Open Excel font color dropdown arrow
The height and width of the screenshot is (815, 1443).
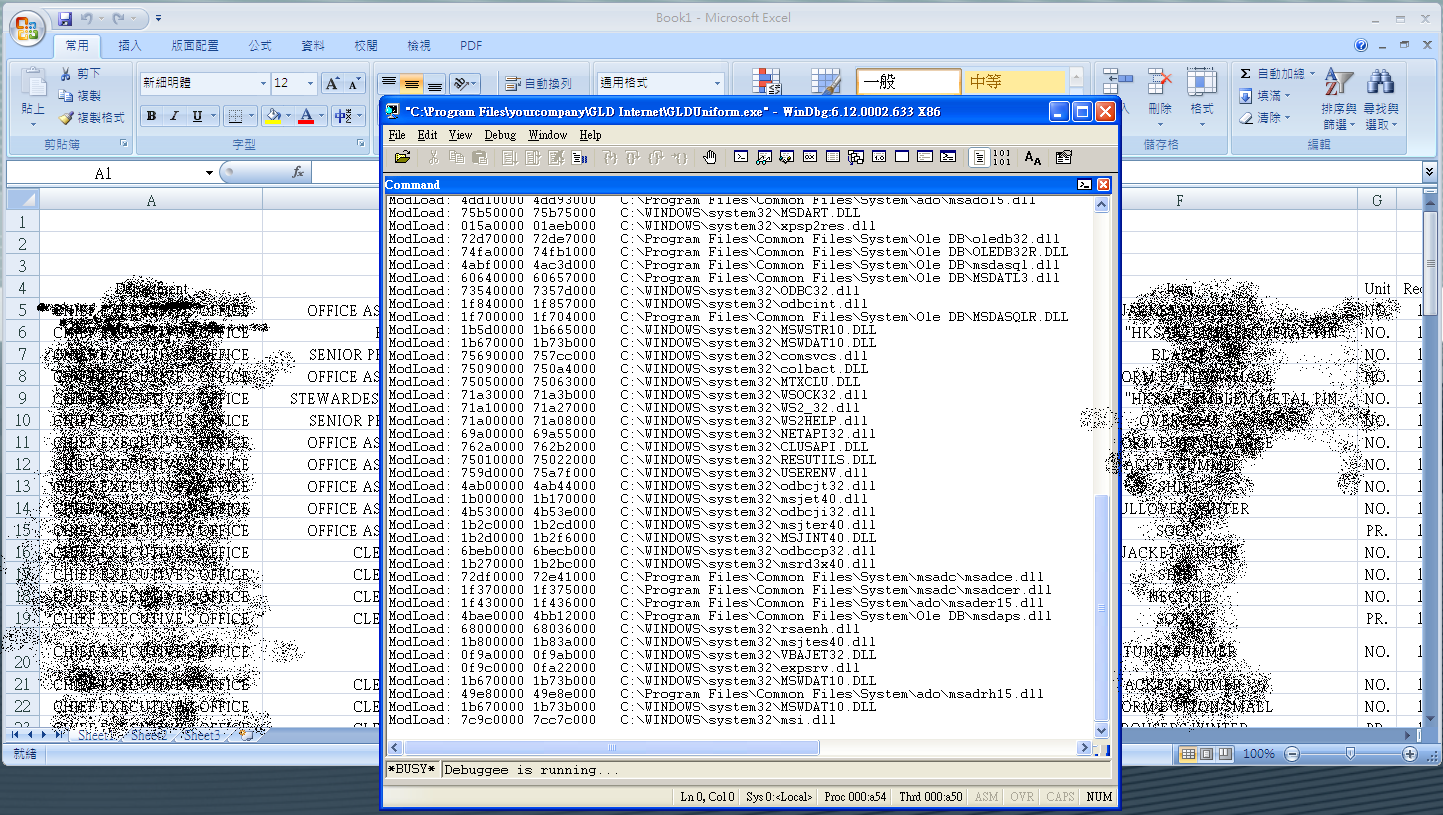(322, 116)
